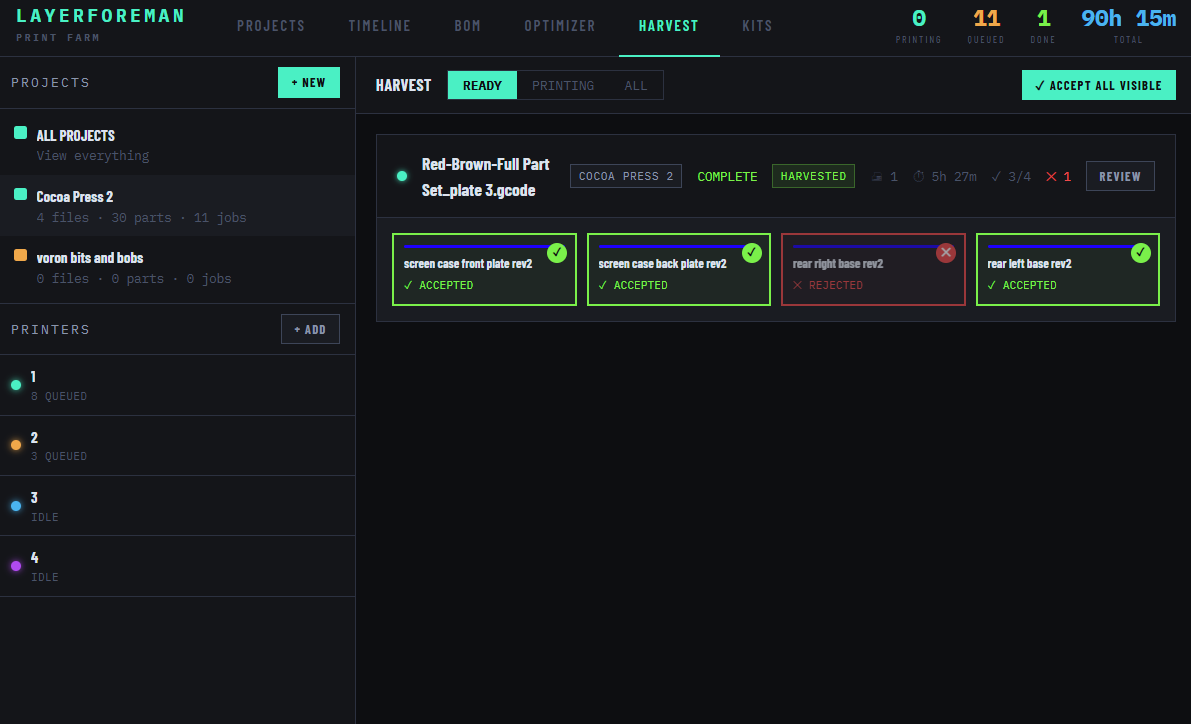Click the COCOA PRESS 2 project tag
The width and height of the screenshot is (1191, 724).
pyautogui.click(x=626, y=176)
